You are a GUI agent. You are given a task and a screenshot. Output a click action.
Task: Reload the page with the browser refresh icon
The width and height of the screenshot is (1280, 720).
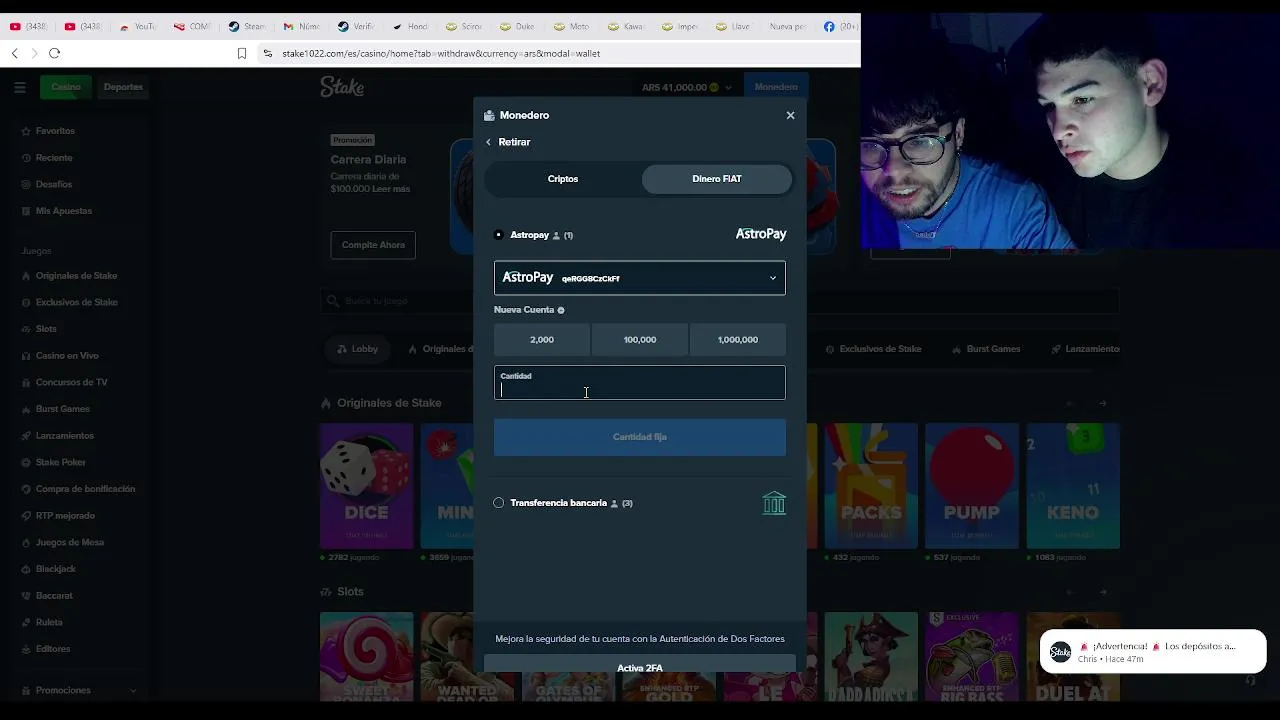(55, 53)
